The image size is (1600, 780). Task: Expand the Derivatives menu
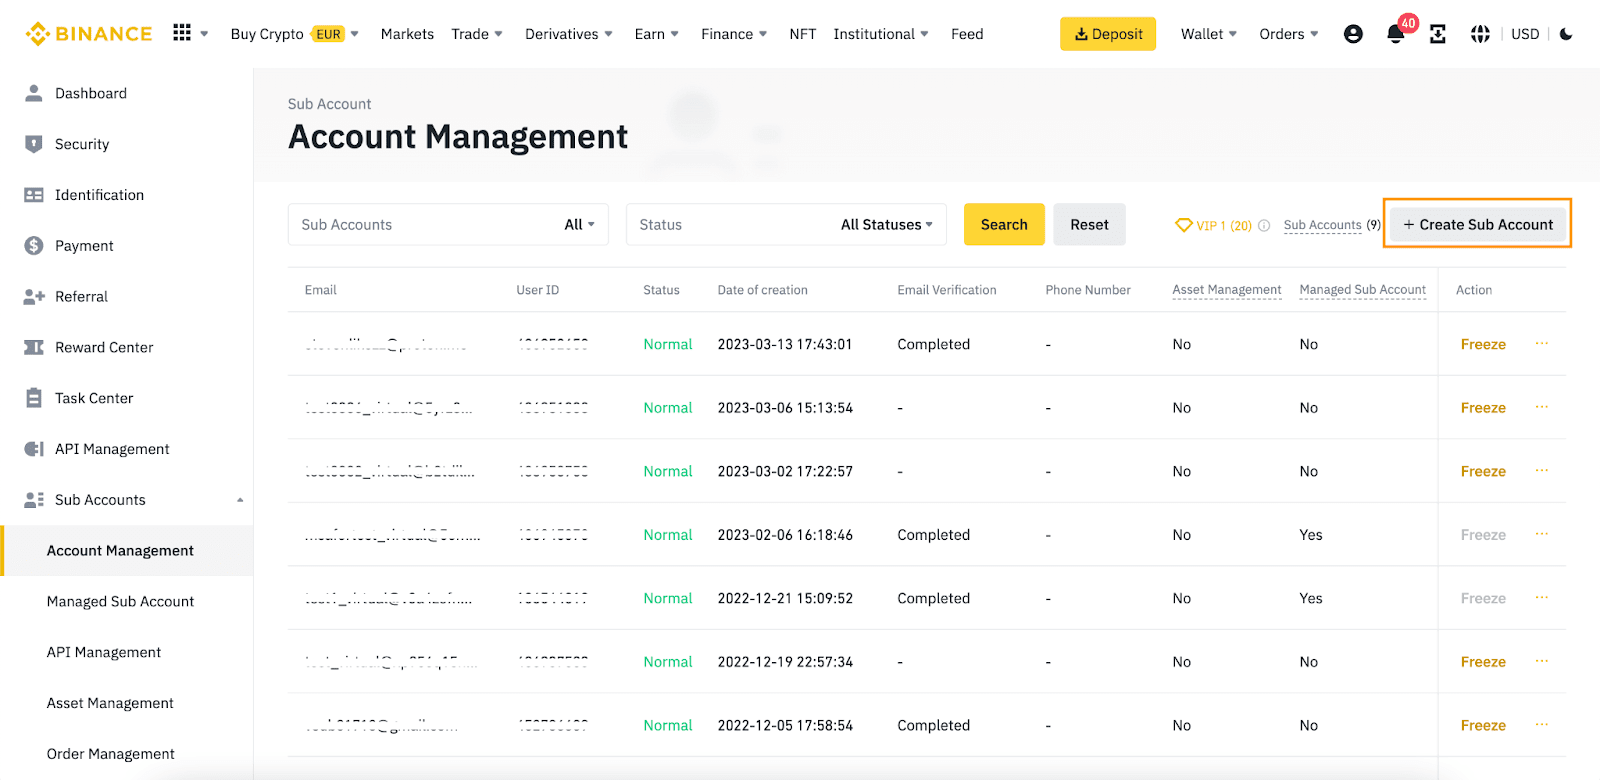coord(569,34)
